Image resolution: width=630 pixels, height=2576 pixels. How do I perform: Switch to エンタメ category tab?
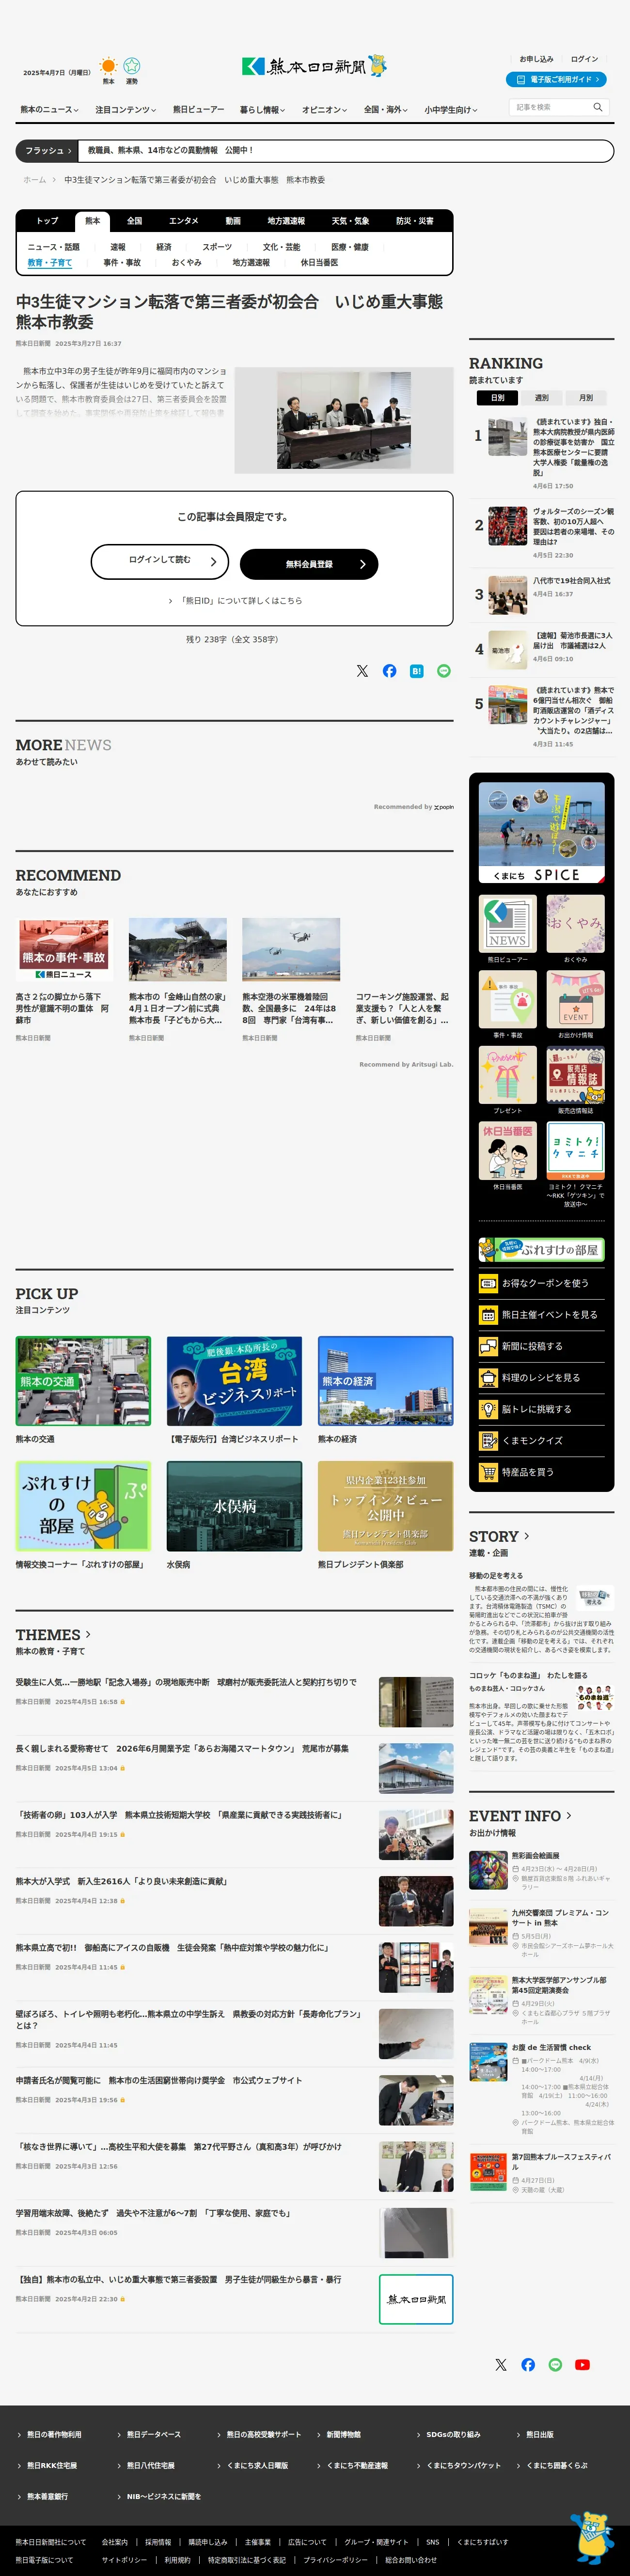(x=184, y=221)
